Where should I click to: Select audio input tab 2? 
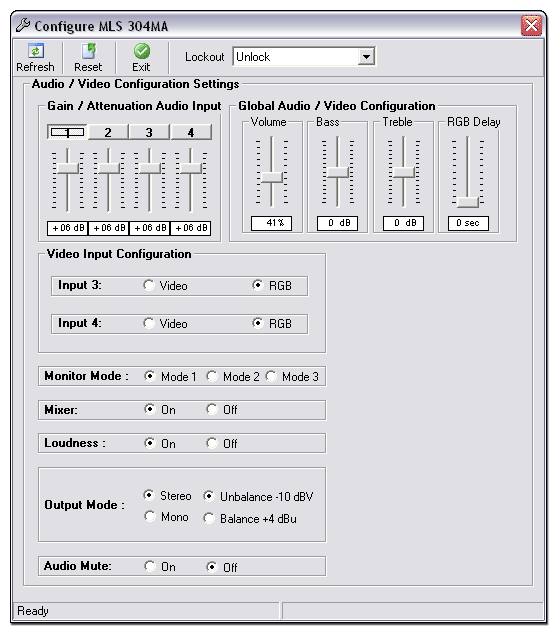pyautogui.click(x=108, y=132)
